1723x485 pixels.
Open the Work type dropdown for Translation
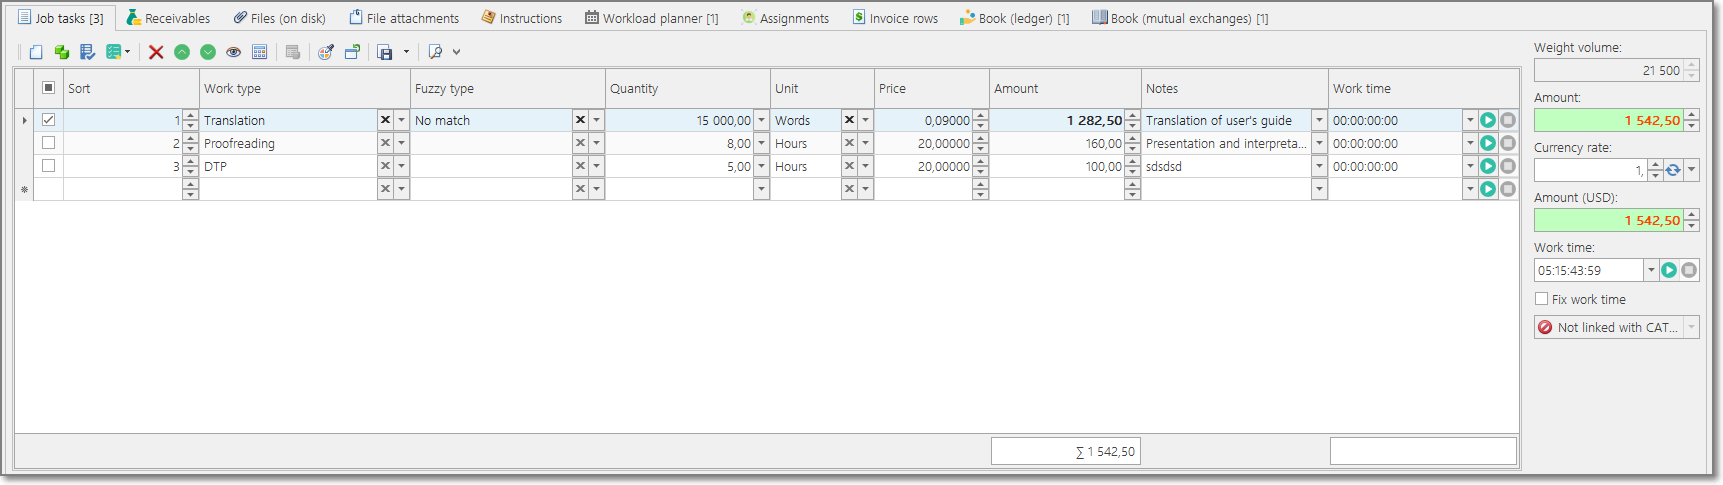(401, 120)
